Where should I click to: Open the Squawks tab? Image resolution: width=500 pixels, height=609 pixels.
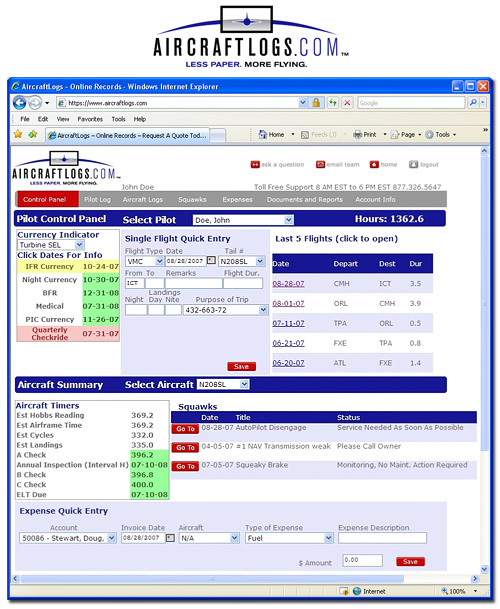click(x=192, y=200)
